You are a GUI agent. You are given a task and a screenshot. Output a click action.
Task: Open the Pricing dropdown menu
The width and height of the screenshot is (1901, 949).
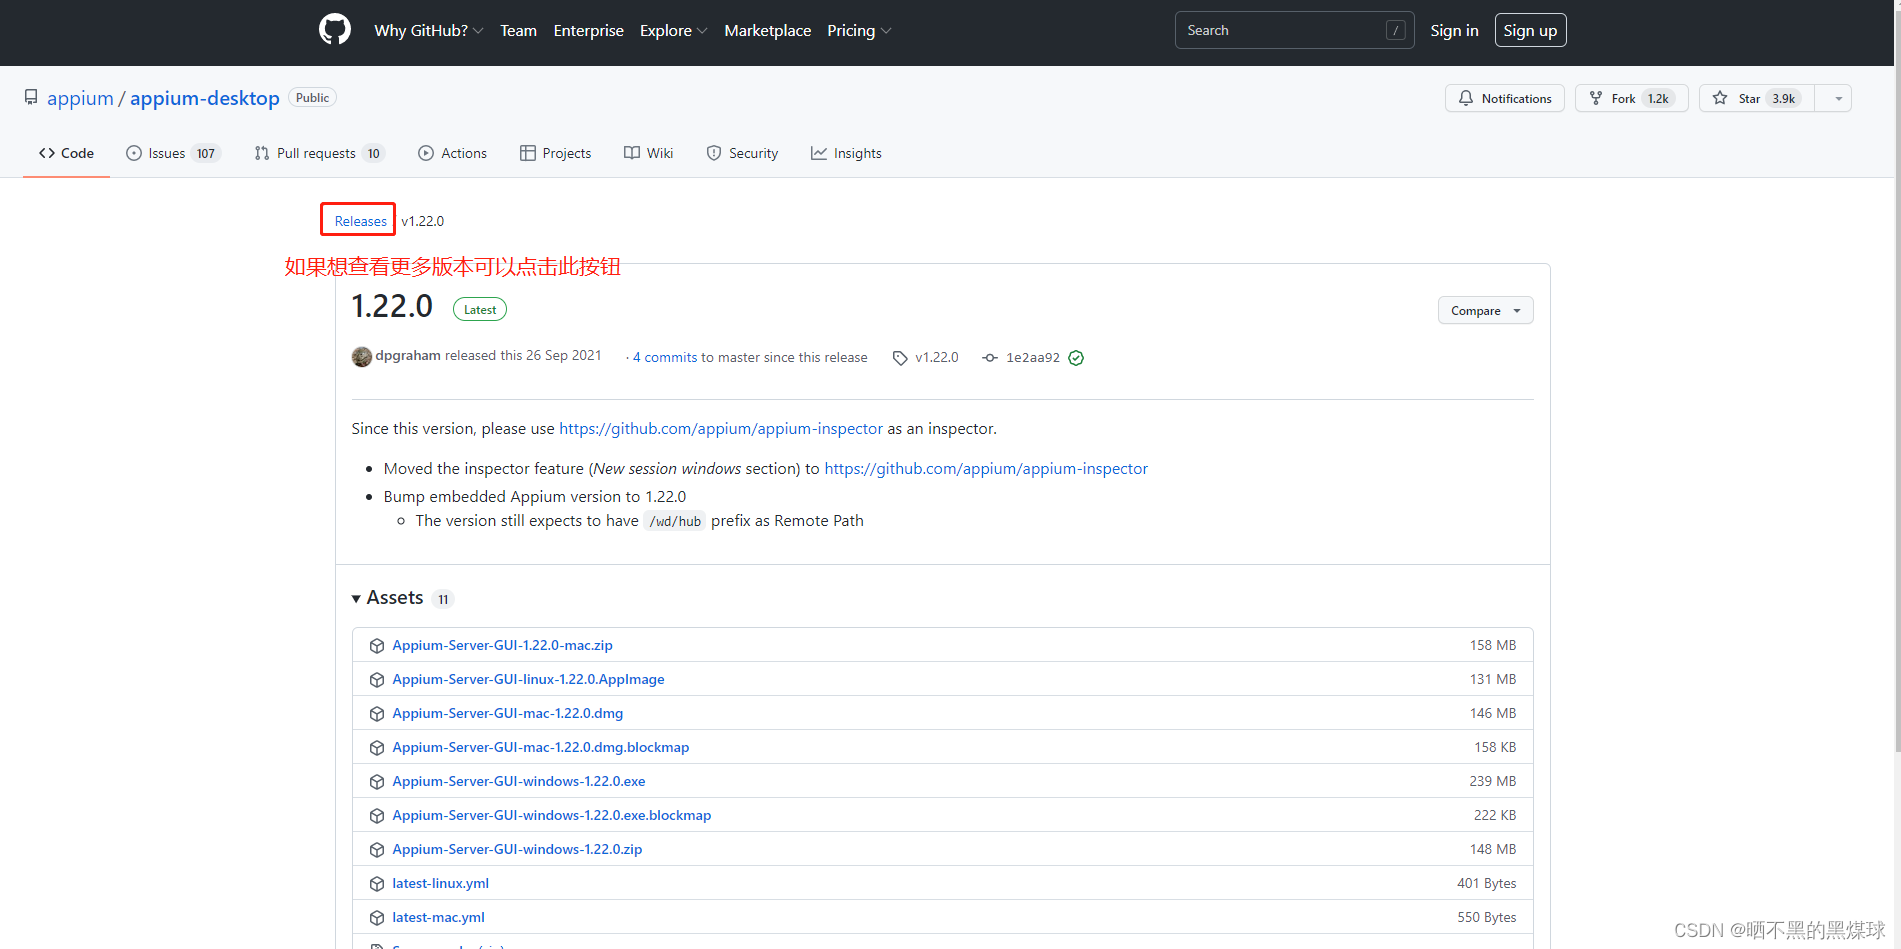[x=859, y=30]
